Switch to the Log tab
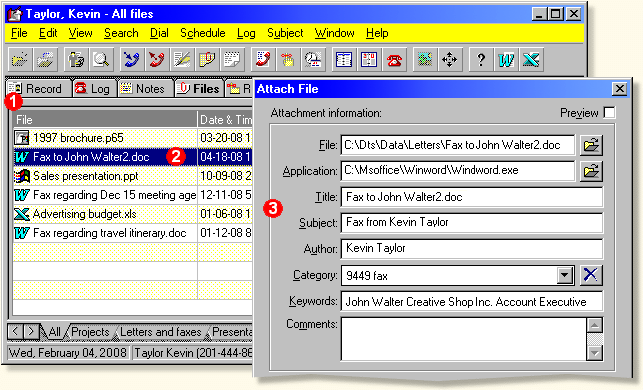Image resolution: width=643 pixels, height=390 pixels. click(x=94, y=89)
